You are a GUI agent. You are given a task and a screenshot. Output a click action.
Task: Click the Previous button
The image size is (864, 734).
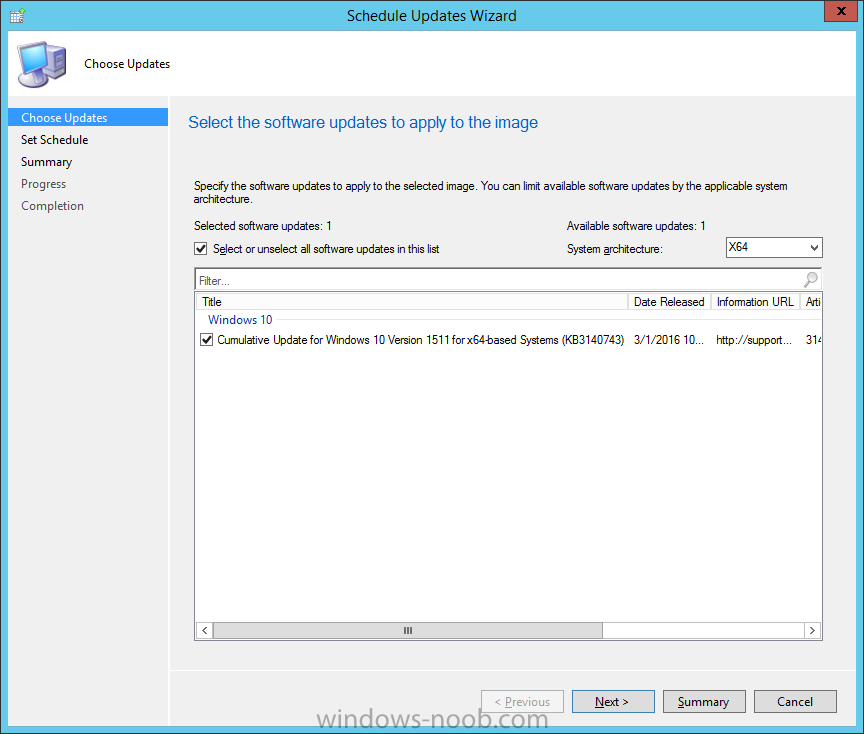point(522,701)
